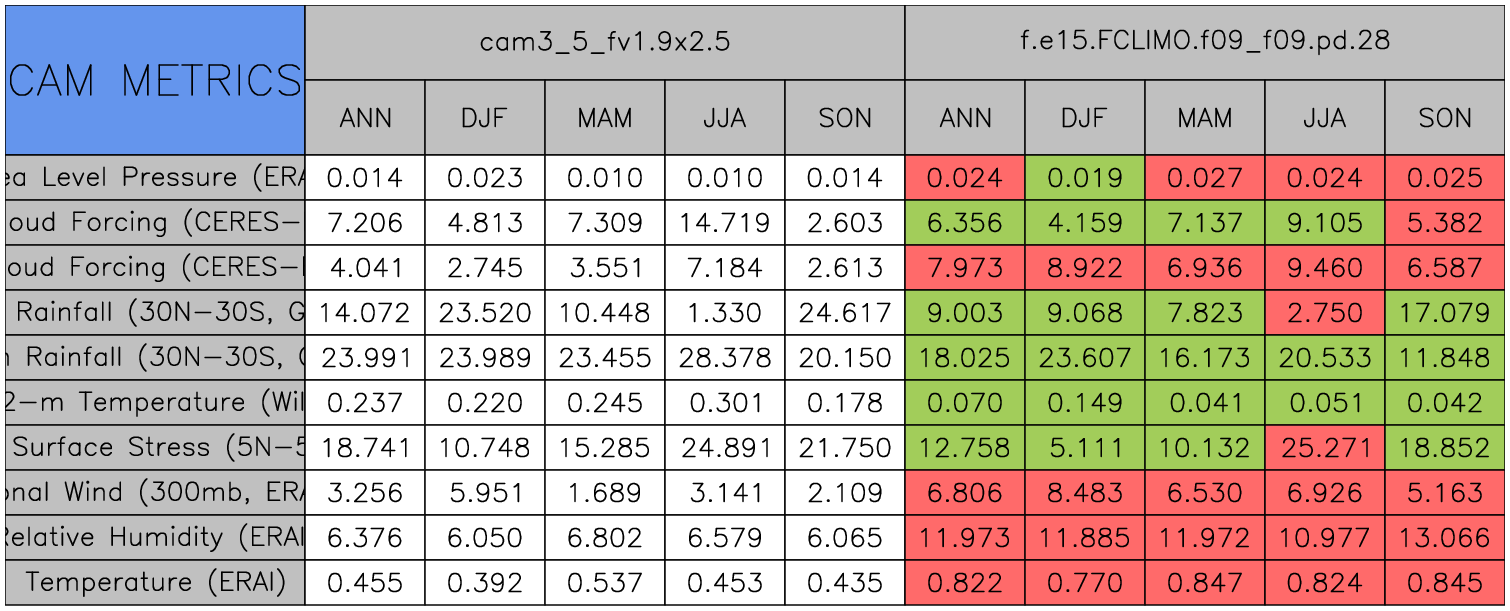
Task: Click the cell showing 0.537
Action: pyautogui.click(x=604, y=582)
